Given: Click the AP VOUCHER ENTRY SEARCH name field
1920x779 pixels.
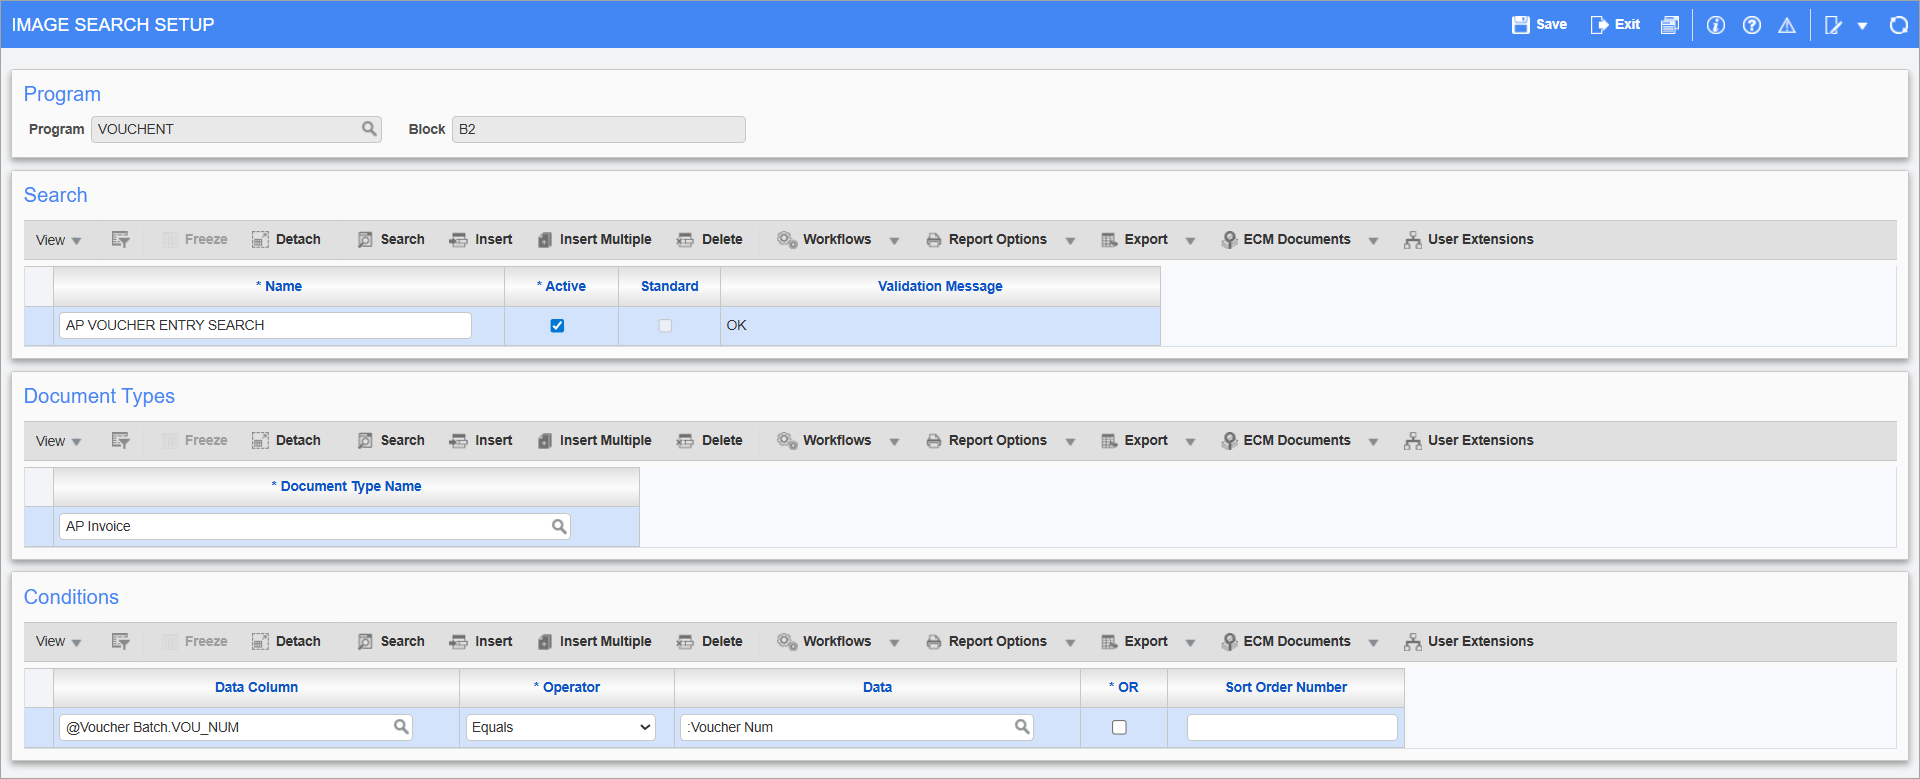Looking at the screenshot, I should (x=265, y=325).
